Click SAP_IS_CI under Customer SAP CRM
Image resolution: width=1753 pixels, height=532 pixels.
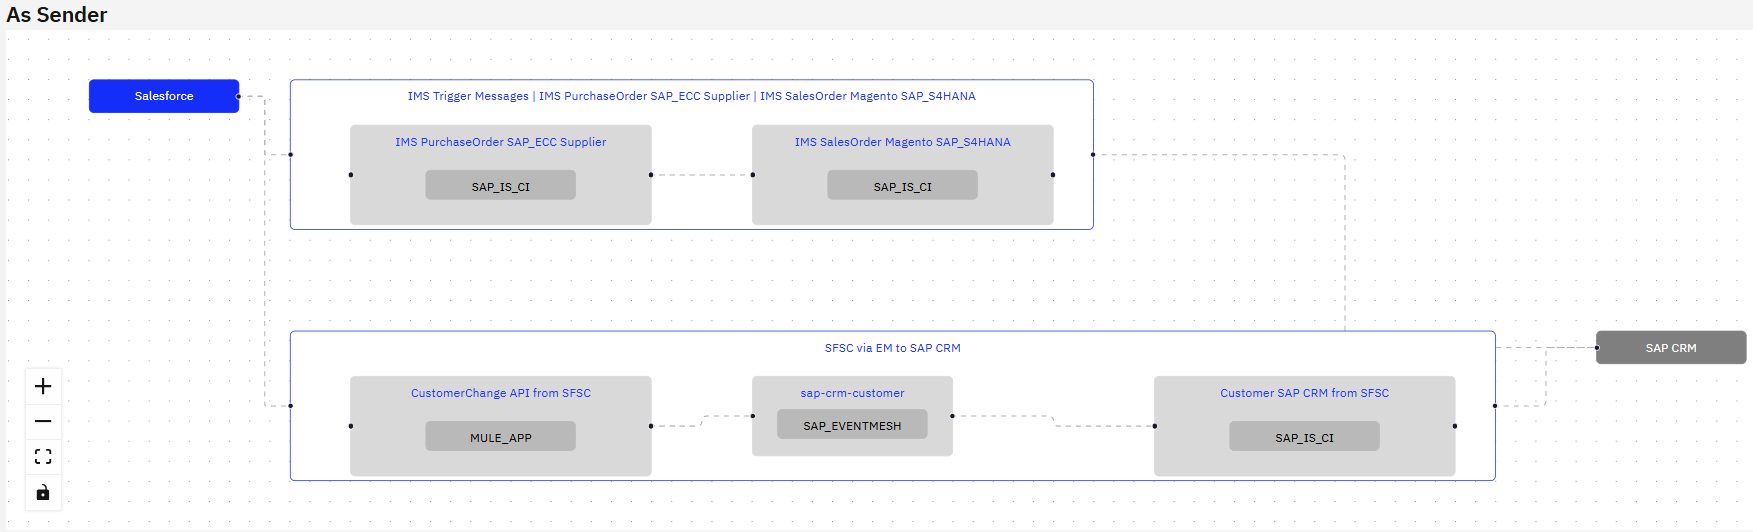[1304, 437]
